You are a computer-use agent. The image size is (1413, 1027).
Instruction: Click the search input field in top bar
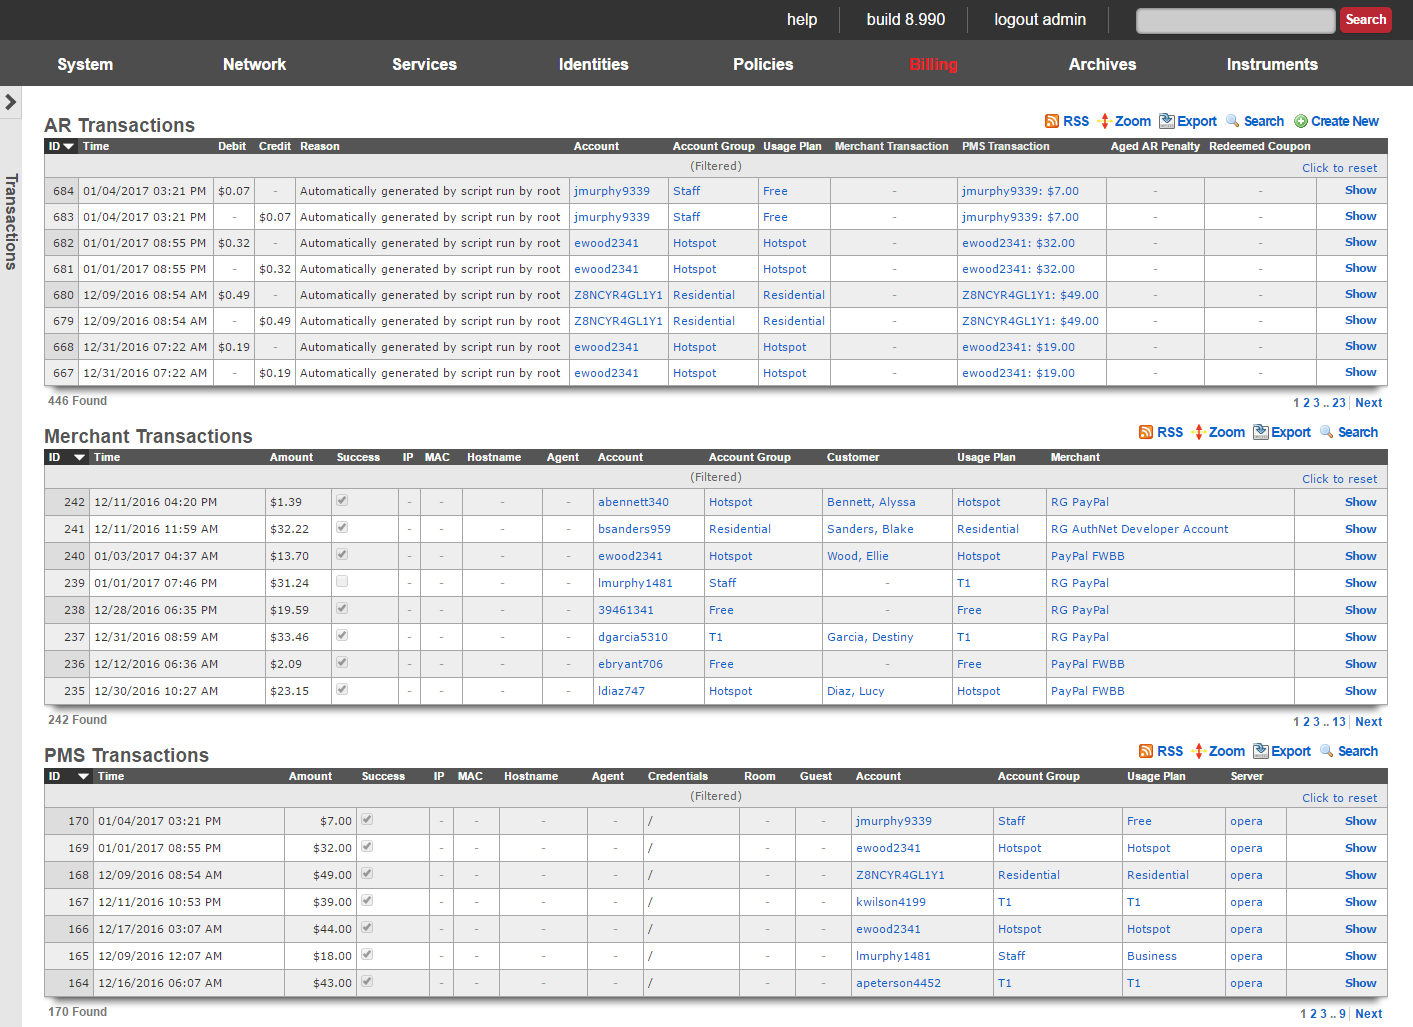tap(1235, 20)
